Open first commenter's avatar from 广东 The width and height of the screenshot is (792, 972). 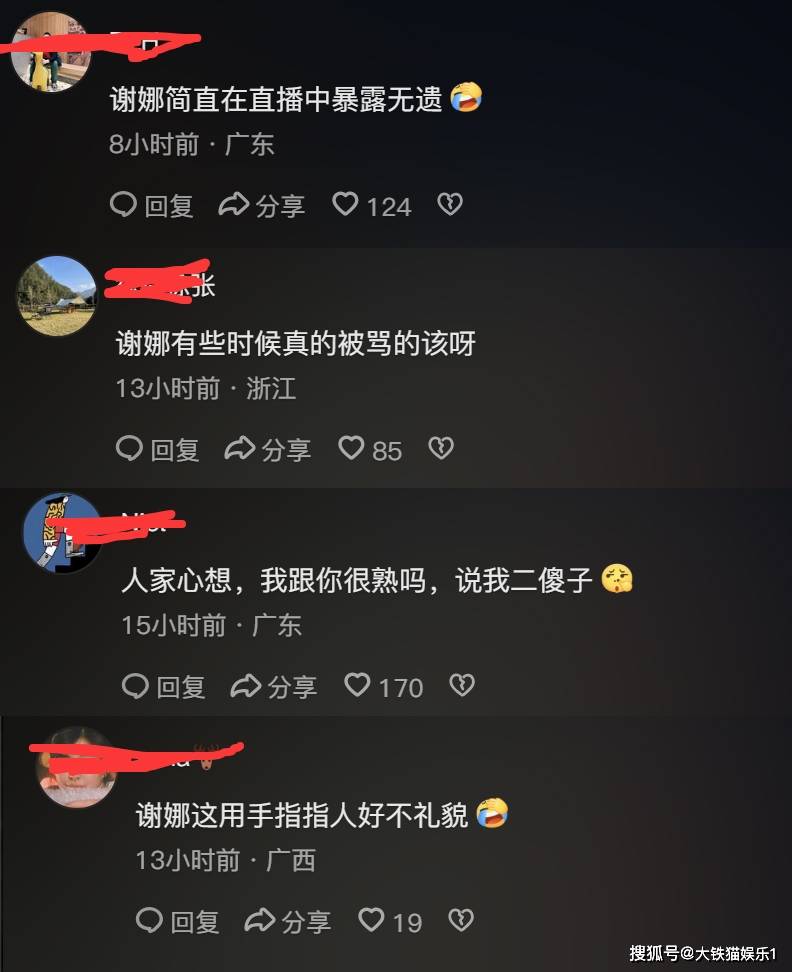click(51, 51)
